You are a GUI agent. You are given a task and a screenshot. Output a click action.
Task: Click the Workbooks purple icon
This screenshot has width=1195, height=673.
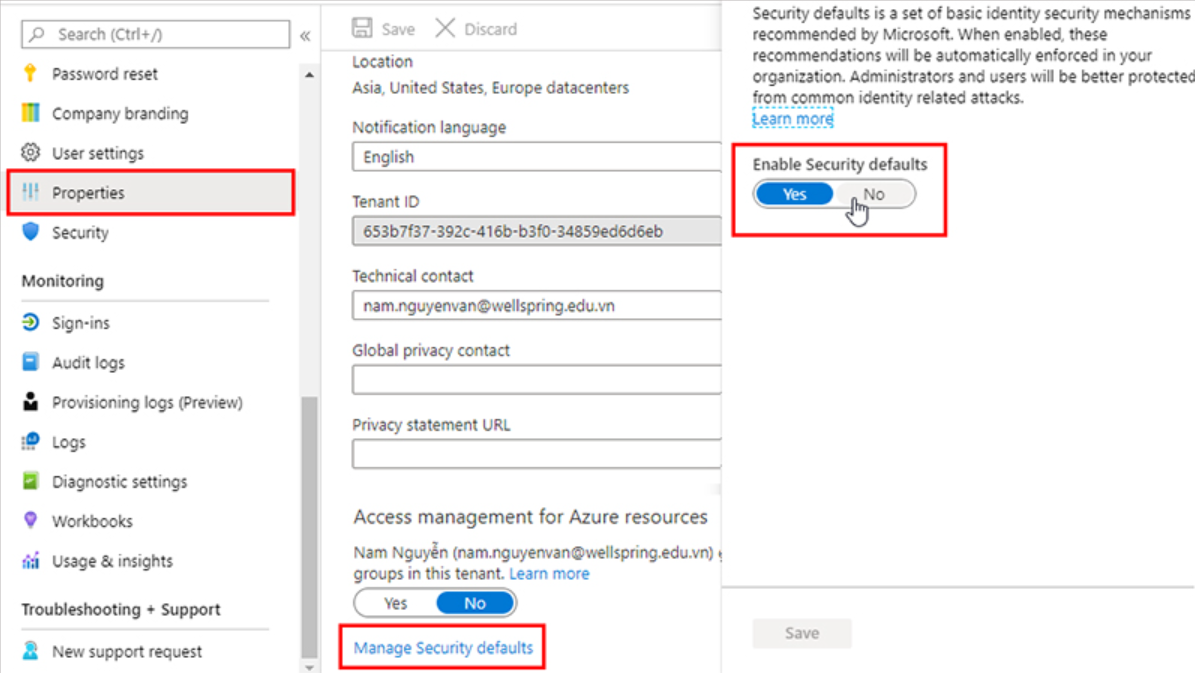point(30,521)
